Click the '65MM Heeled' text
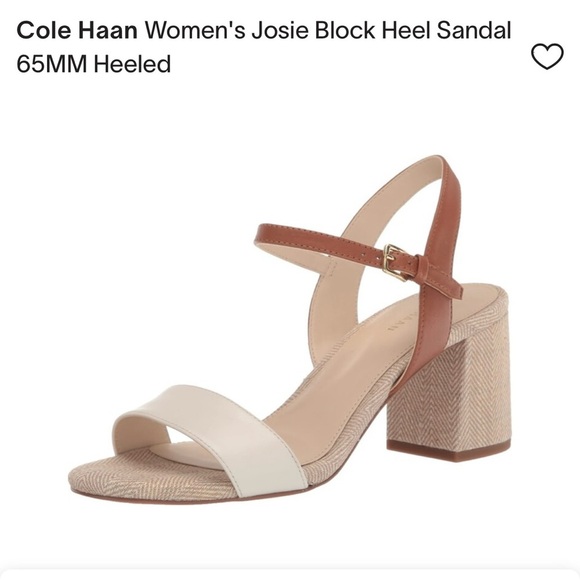The height and width of the screenshot is (580, 580). click(x=94, y=64)
